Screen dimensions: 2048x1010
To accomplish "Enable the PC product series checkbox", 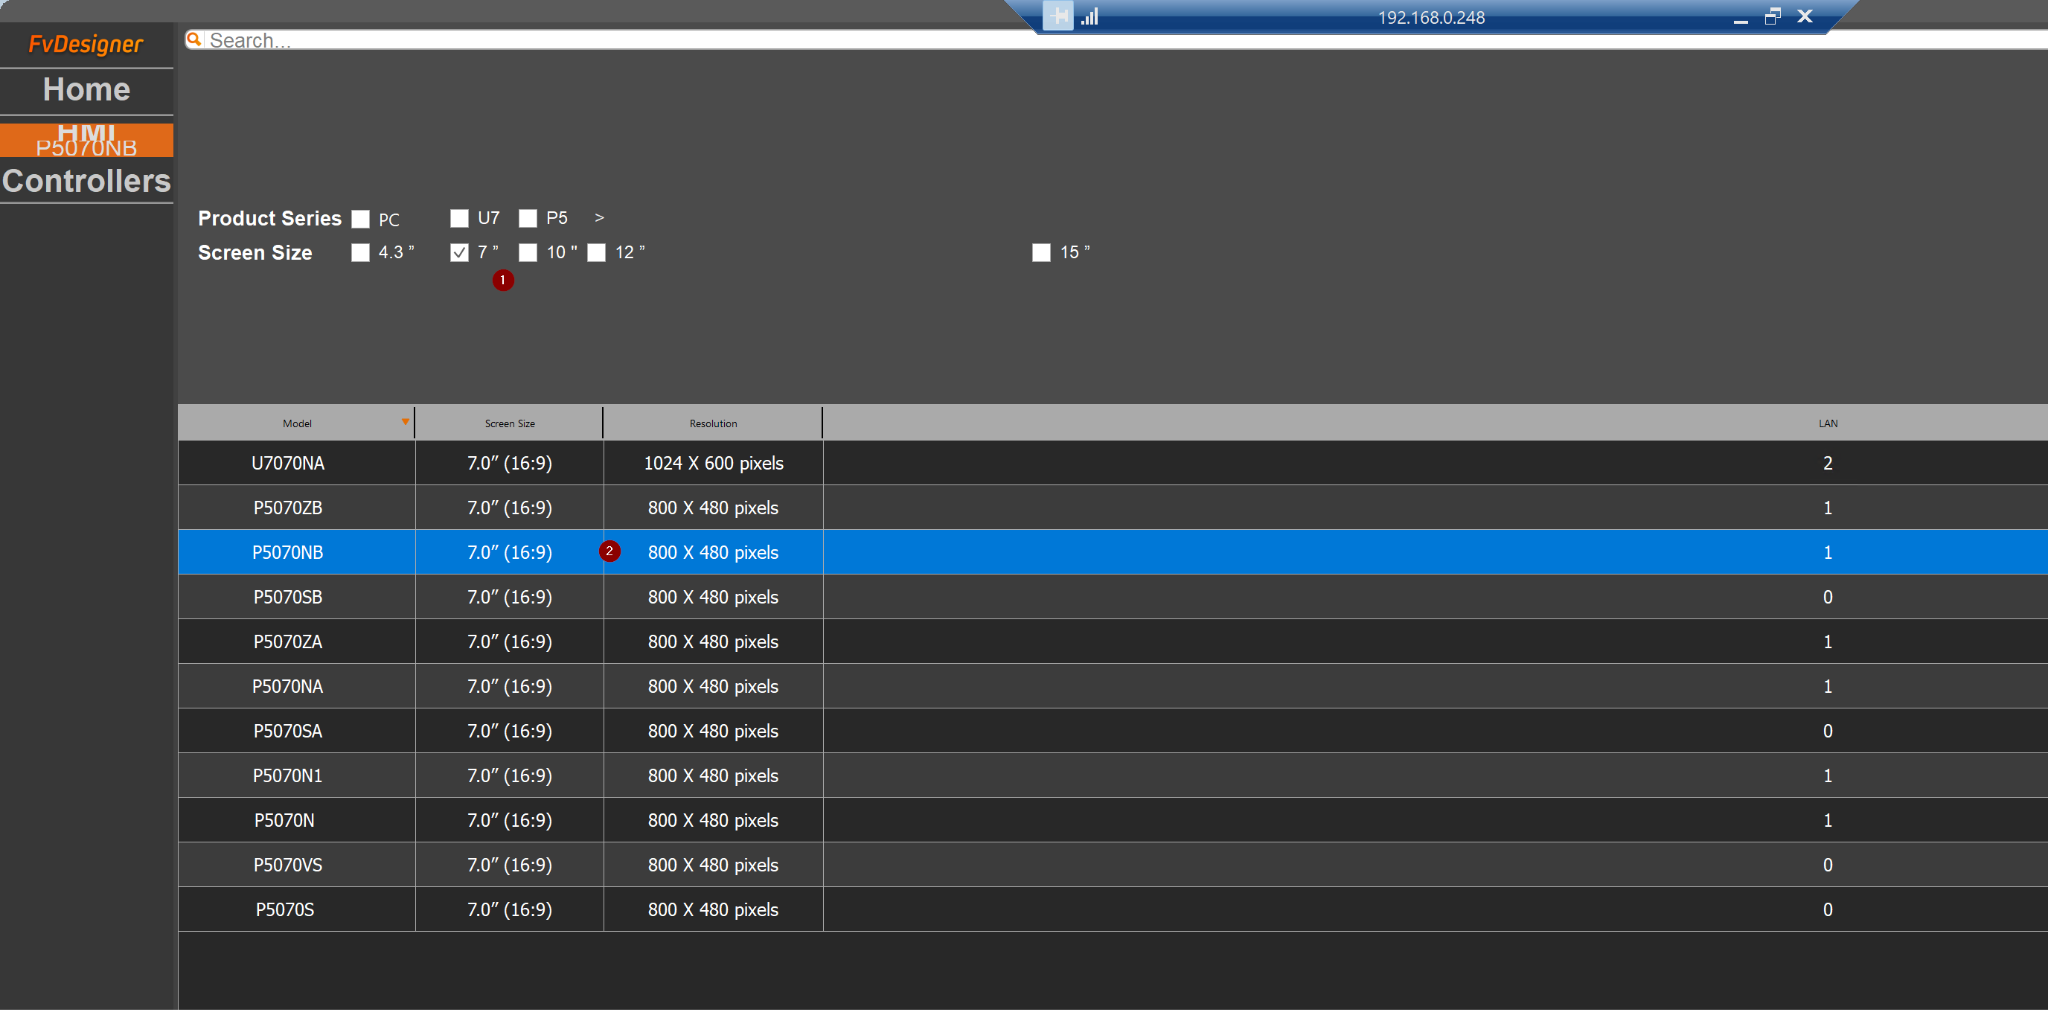I will [x=361, y=219].
